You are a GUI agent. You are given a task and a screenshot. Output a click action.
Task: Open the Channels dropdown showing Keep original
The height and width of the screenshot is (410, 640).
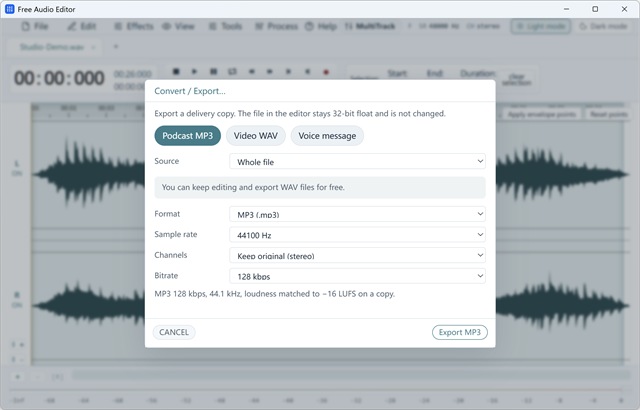(x=357, y=255)
